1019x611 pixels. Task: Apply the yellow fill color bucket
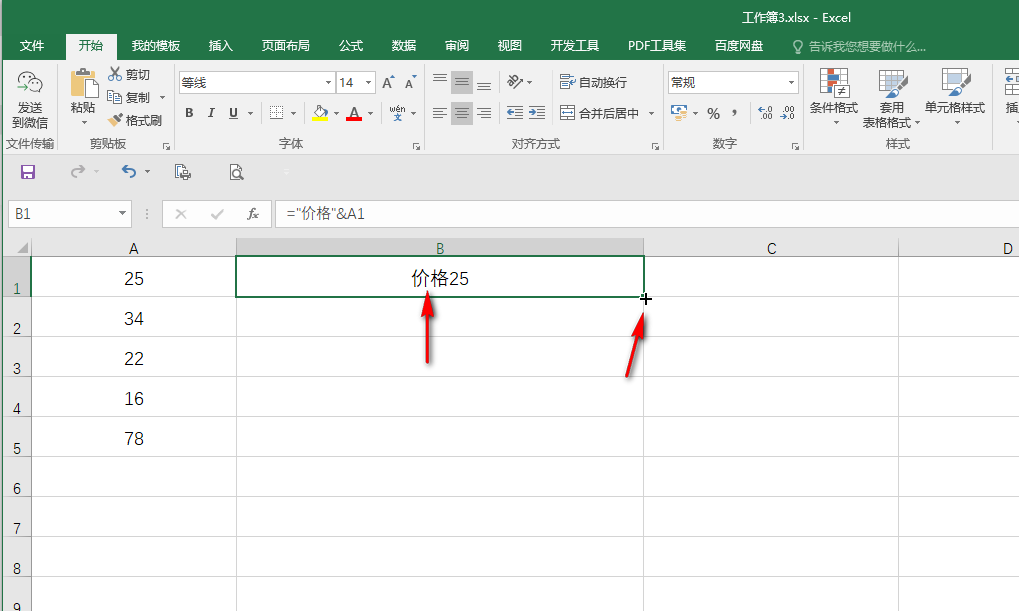[320, 113]
